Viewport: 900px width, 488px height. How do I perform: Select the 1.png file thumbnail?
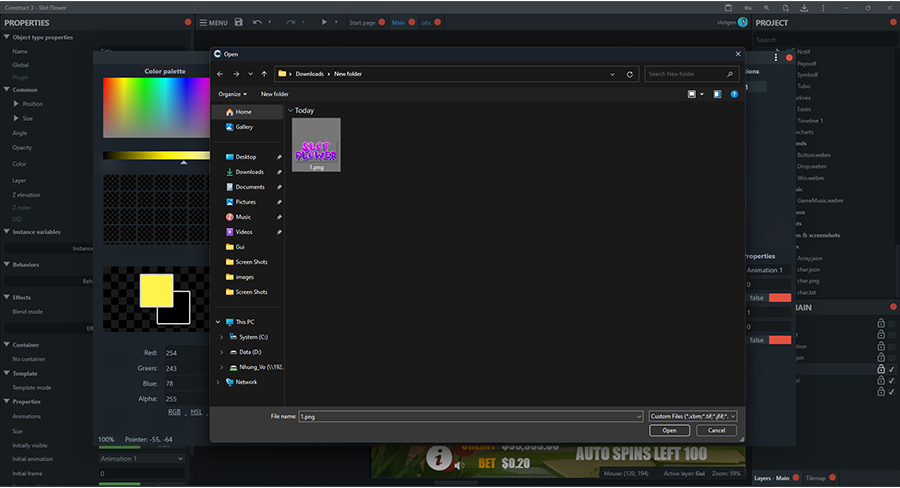(316, 145)
